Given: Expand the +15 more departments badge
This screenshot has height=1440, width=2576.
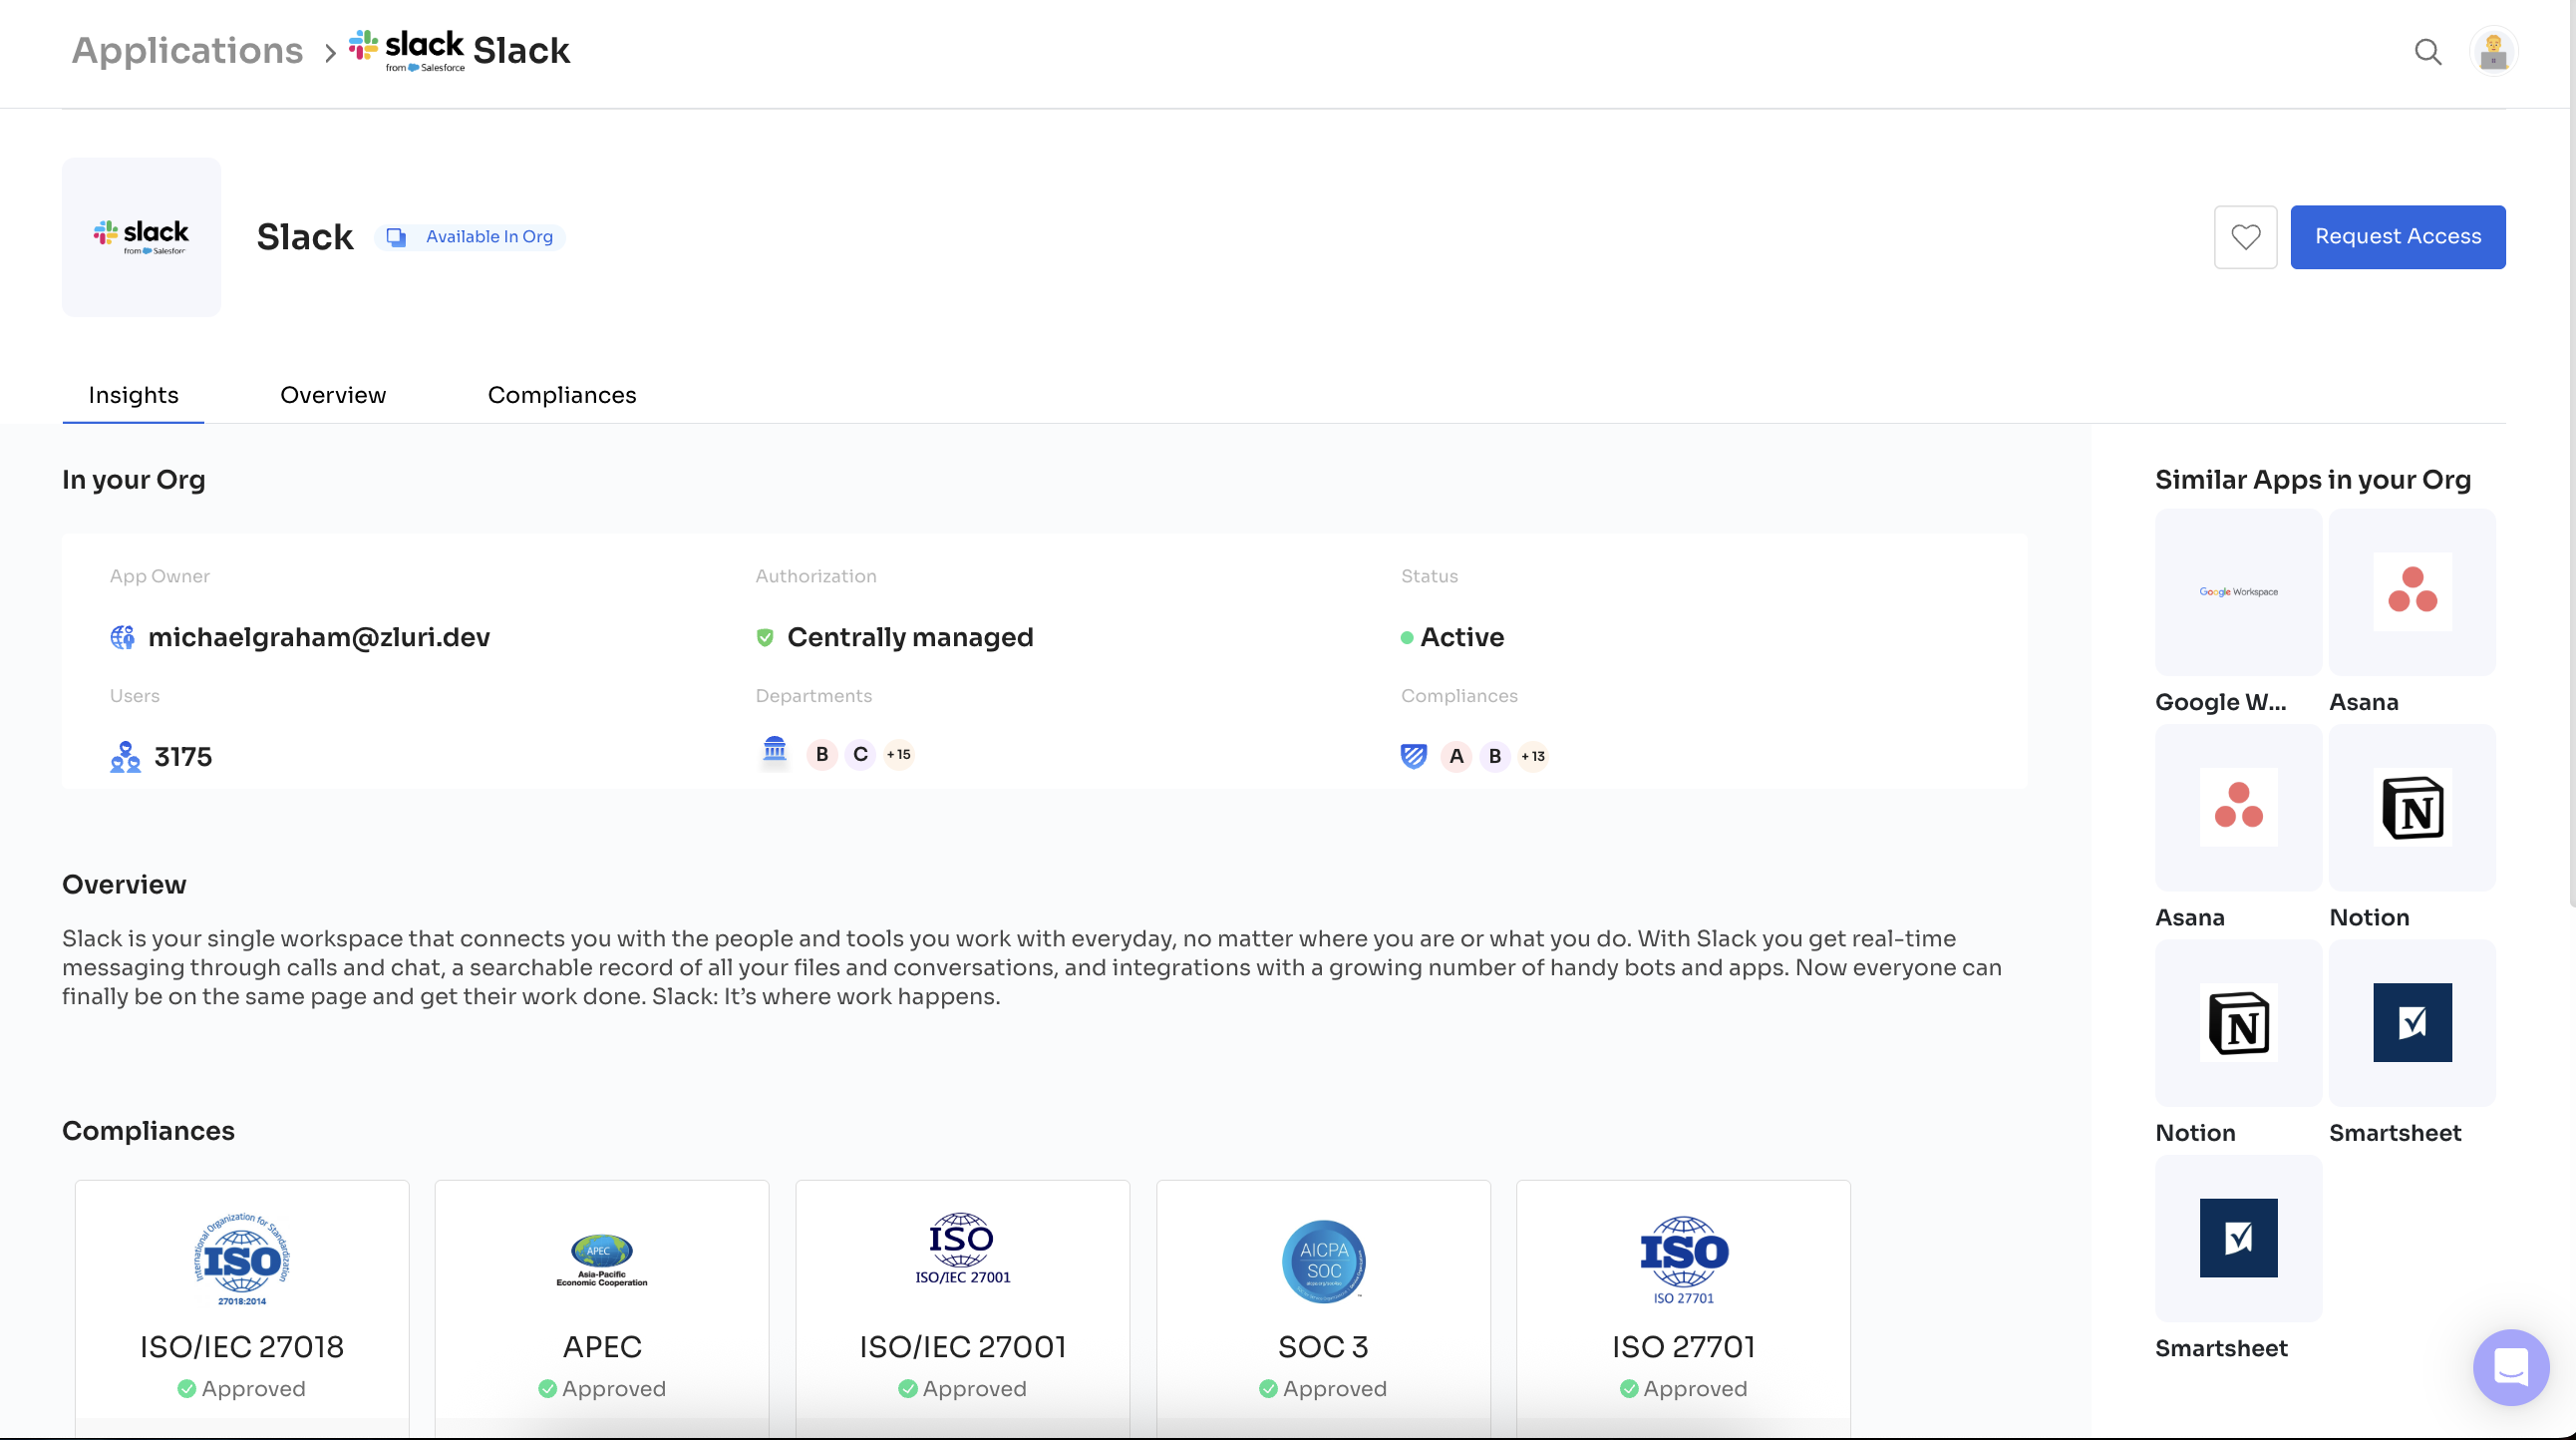Looking at the screenshot, I should pyautogui.click(x=898, y=754).
